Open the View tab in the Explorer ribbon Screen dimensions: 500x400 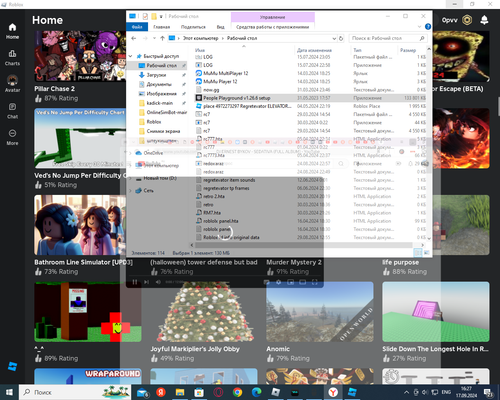tap(220, 27)
